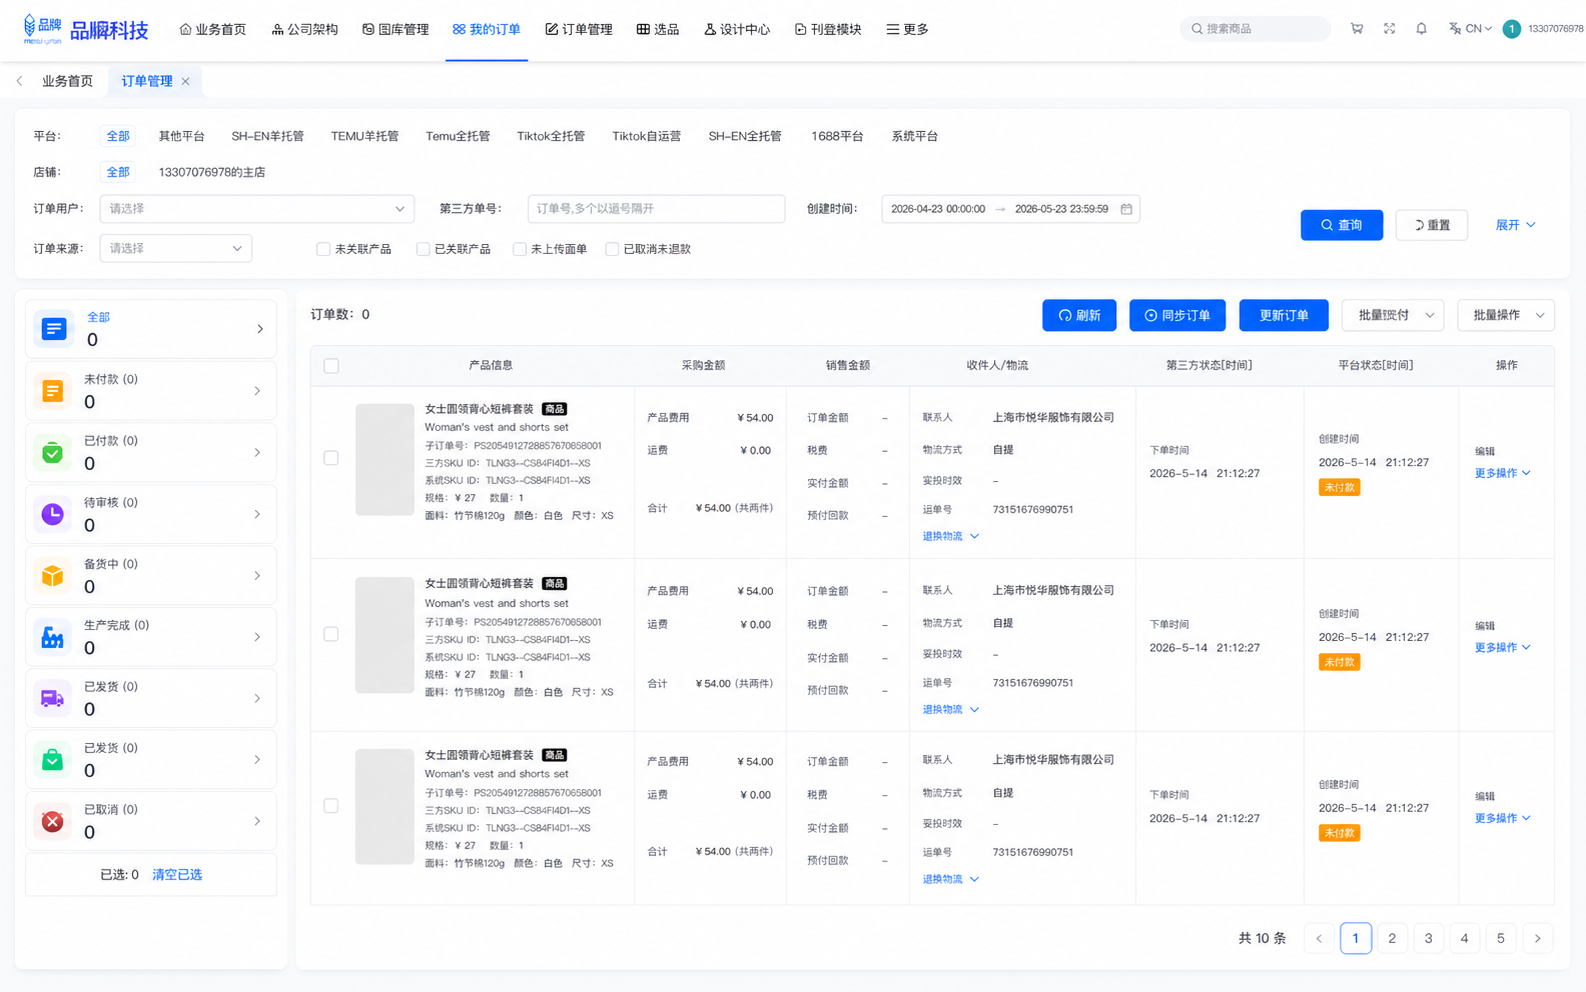Click the blue 查询 button

tap(1341, 225)
